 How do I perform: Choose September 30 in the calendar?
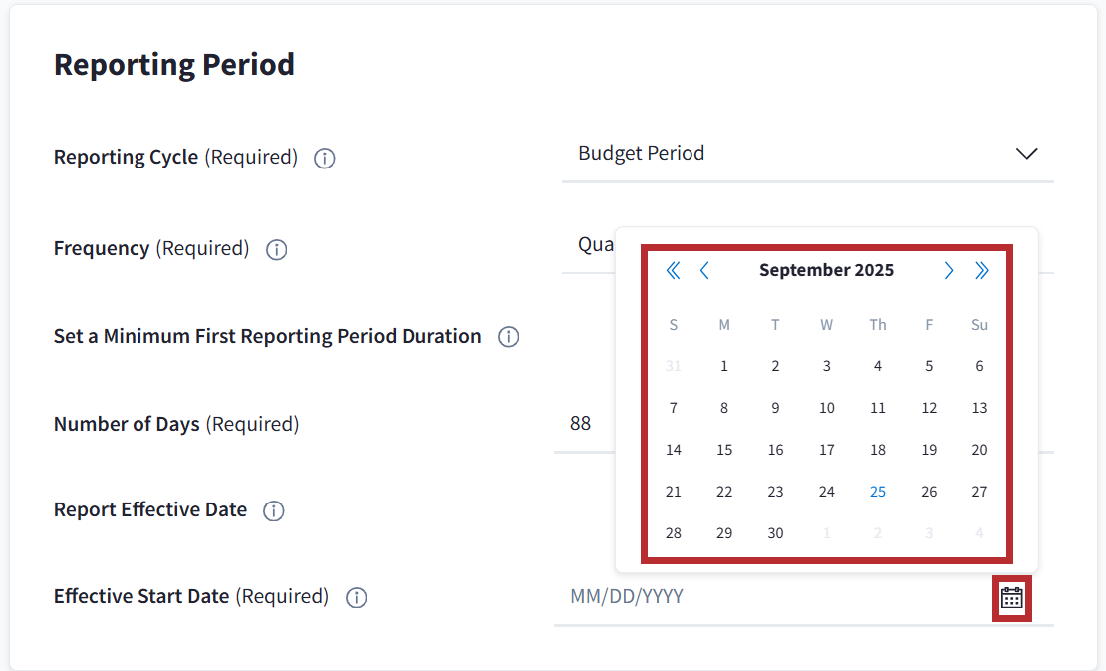click(775, 533)
